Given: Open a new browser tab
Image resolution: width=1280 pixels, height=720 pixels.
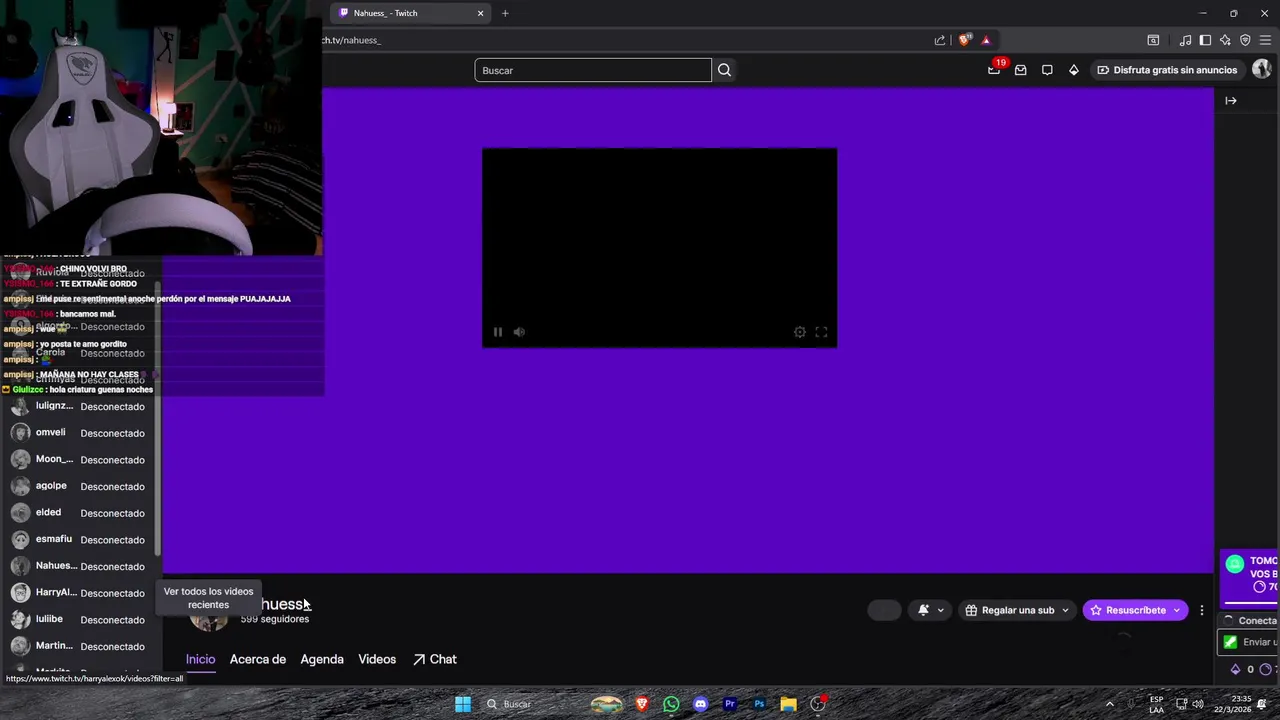Looking at the screenshot, I should (x=505, y=13).
